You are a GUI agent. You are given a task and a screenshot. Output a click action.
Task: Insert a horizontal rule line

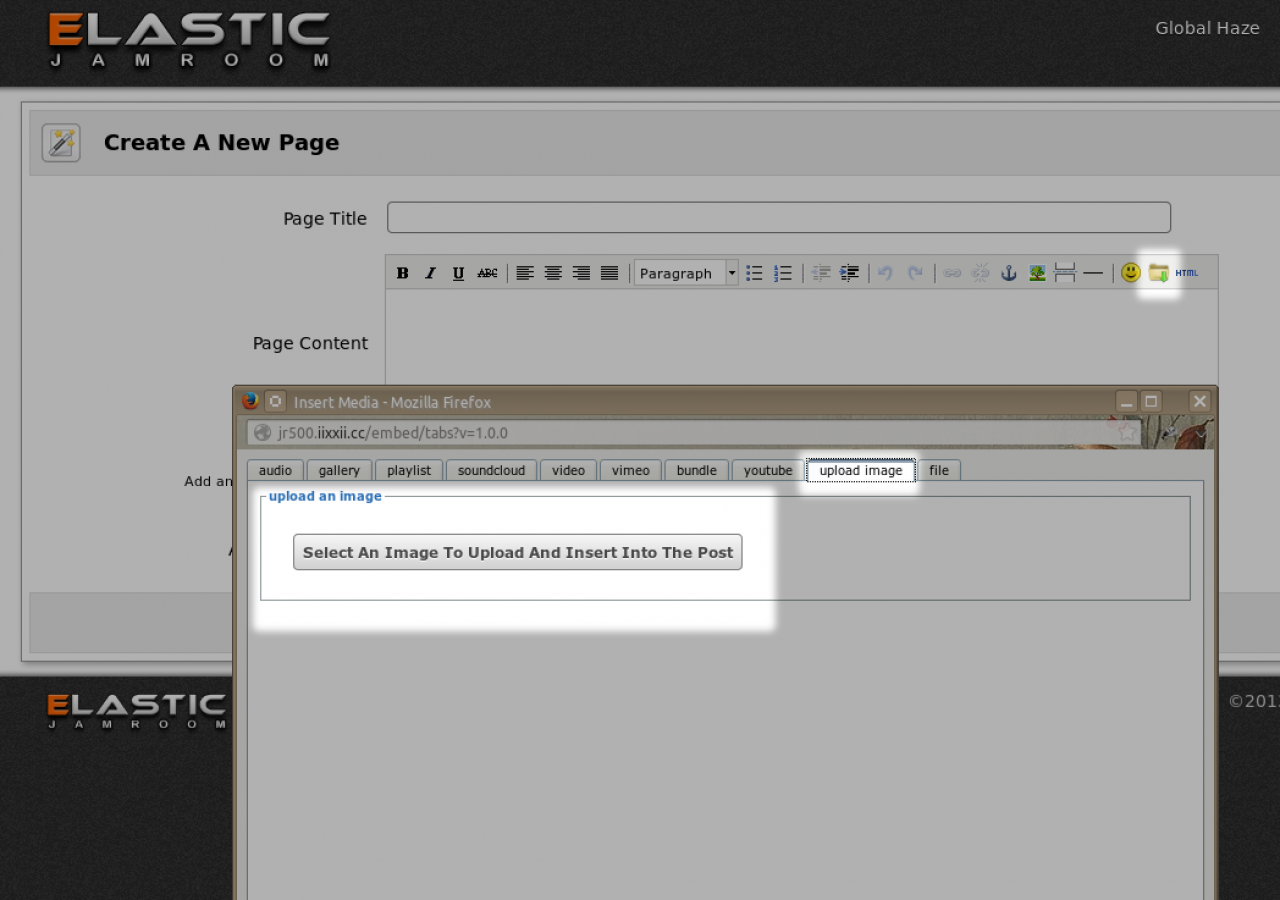coord(1093,273)
